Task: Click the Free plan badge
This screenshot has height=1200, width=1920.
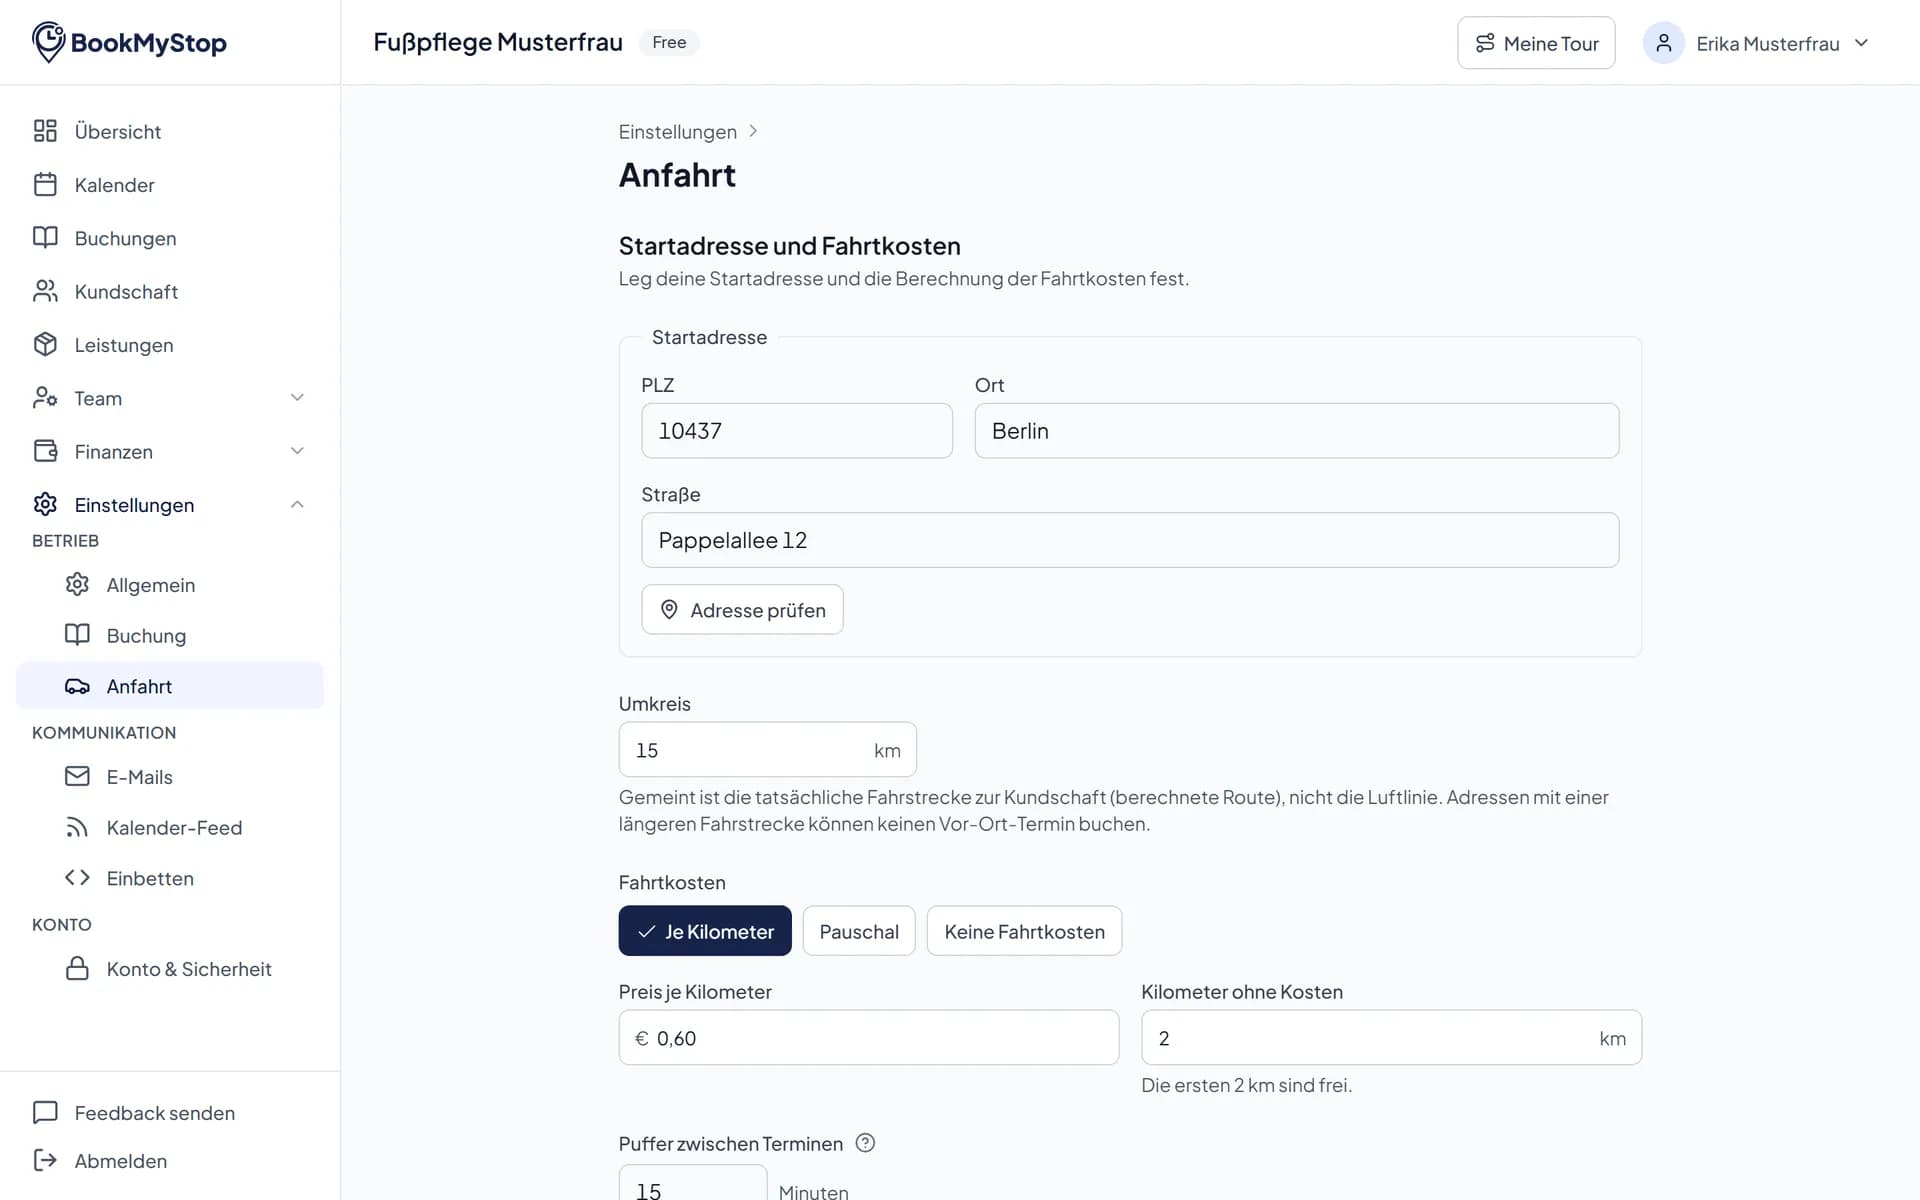Action: (x=669, y=42)
